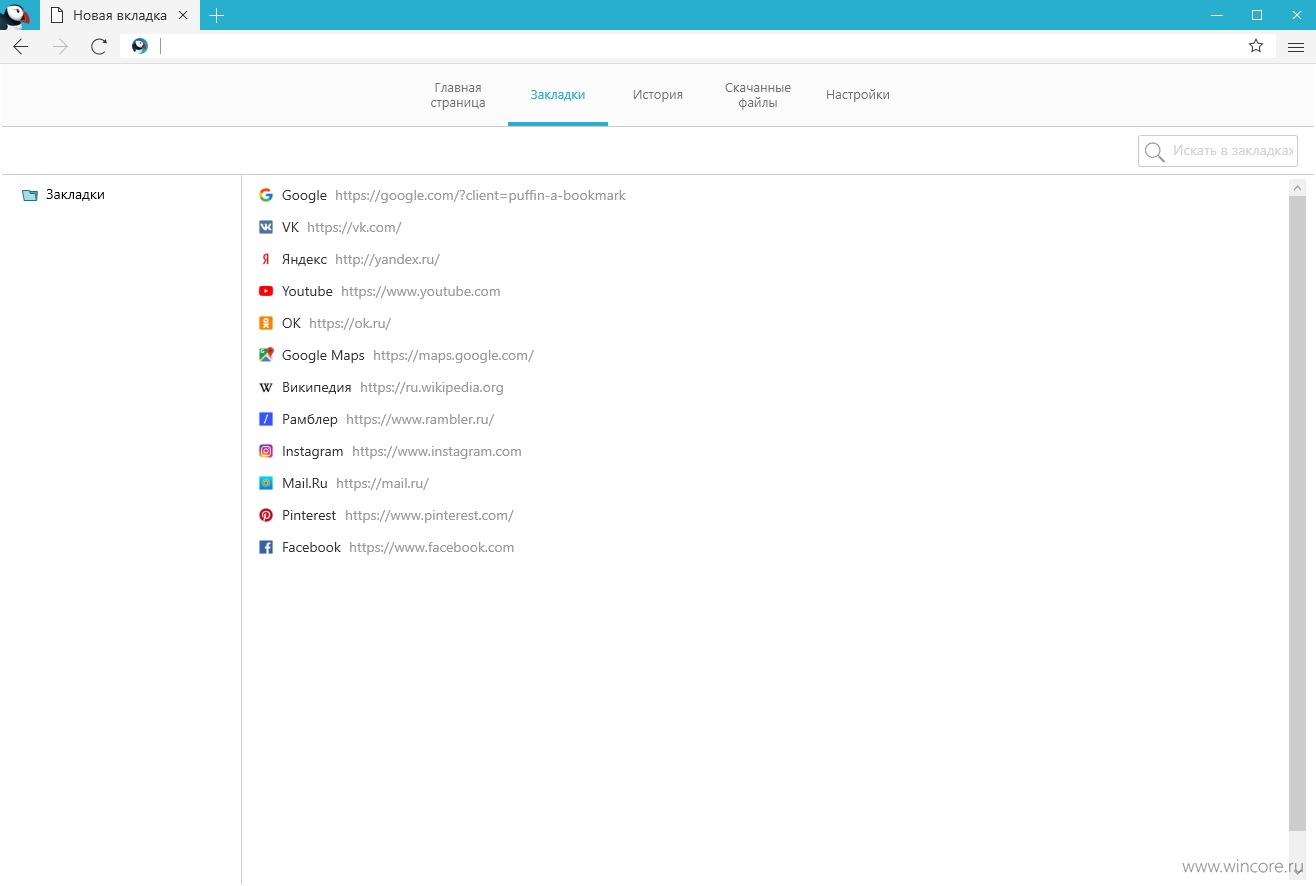This screenshot has width=1316, height=886.
Task: Open the Google Maps bookmark
Action: 323,355
